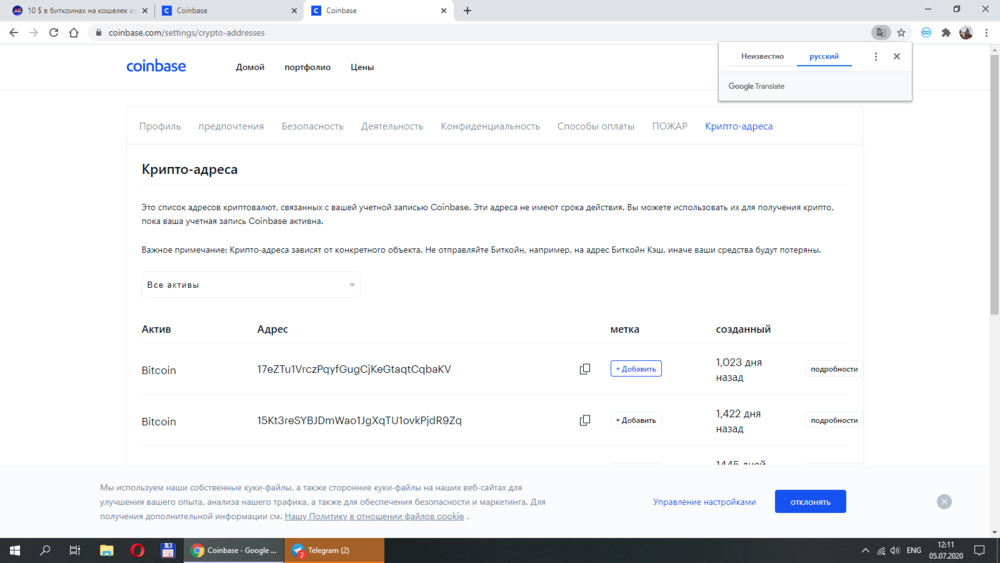Open the Профиль settings tab

pos(160,126)
